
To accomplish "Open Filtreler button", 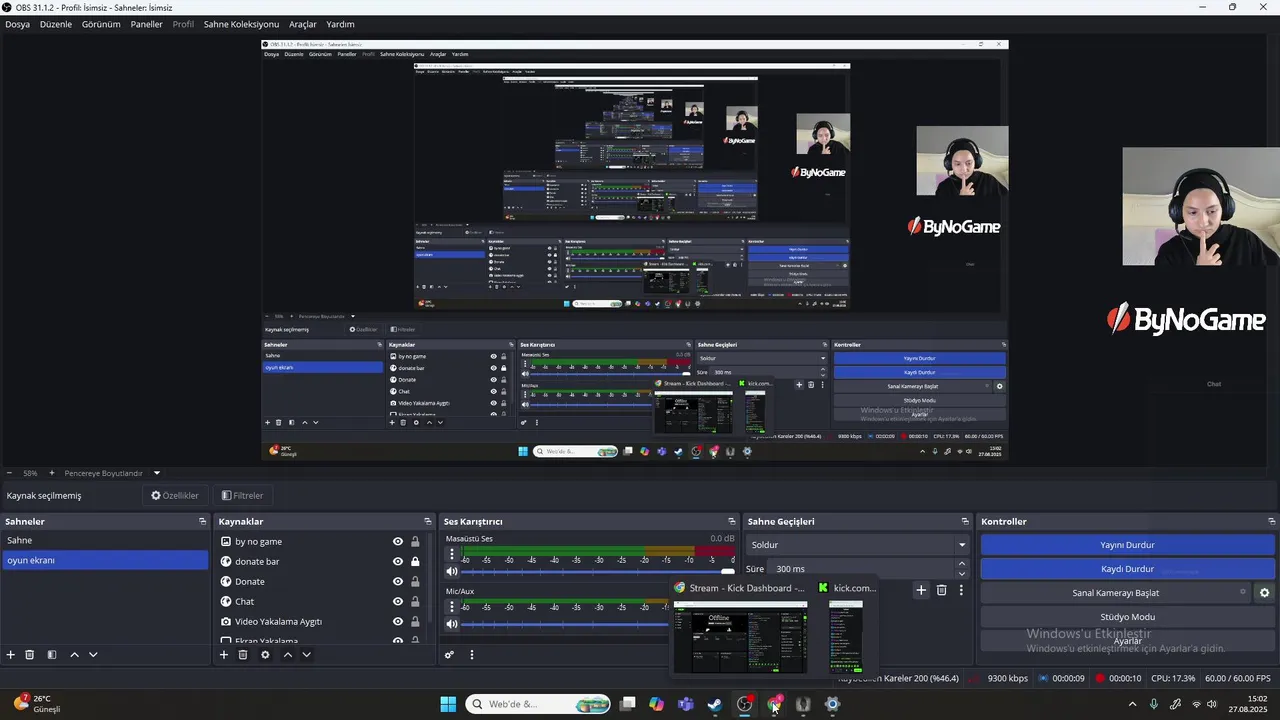I will coord(243,495).
